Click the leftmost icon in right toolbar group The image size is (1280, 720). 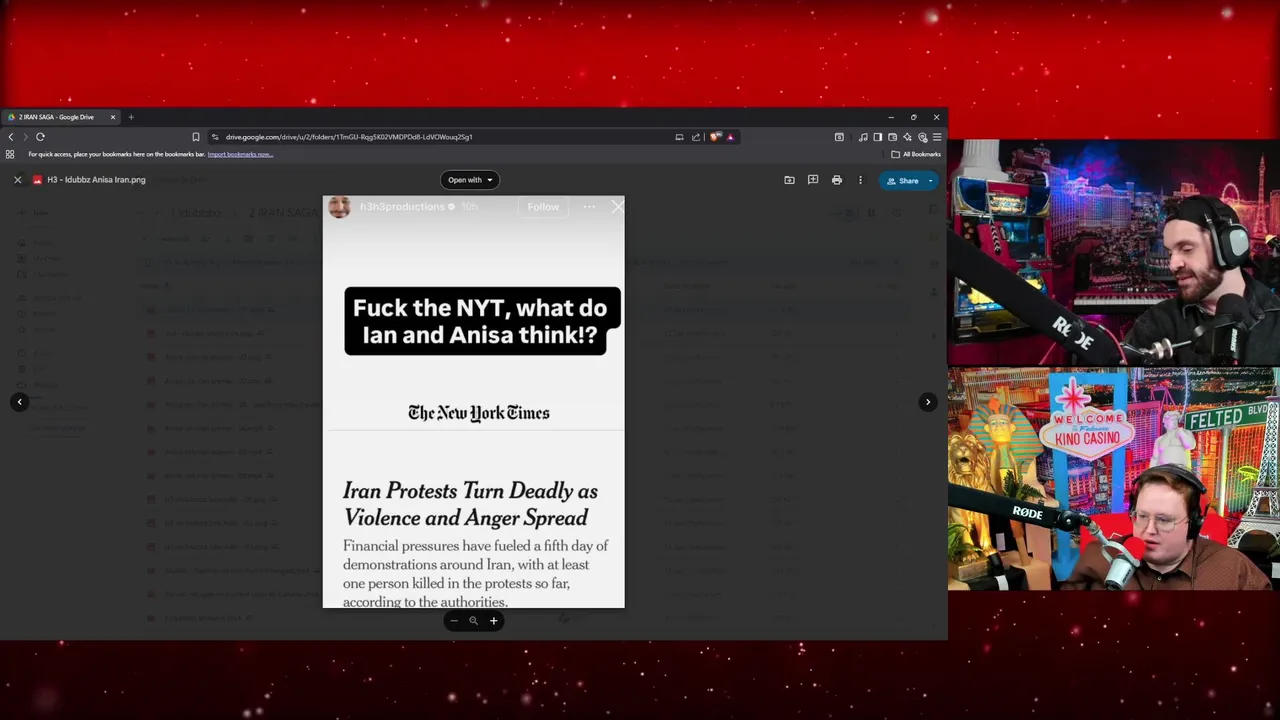pyautogui.click(x=839, y=137)
